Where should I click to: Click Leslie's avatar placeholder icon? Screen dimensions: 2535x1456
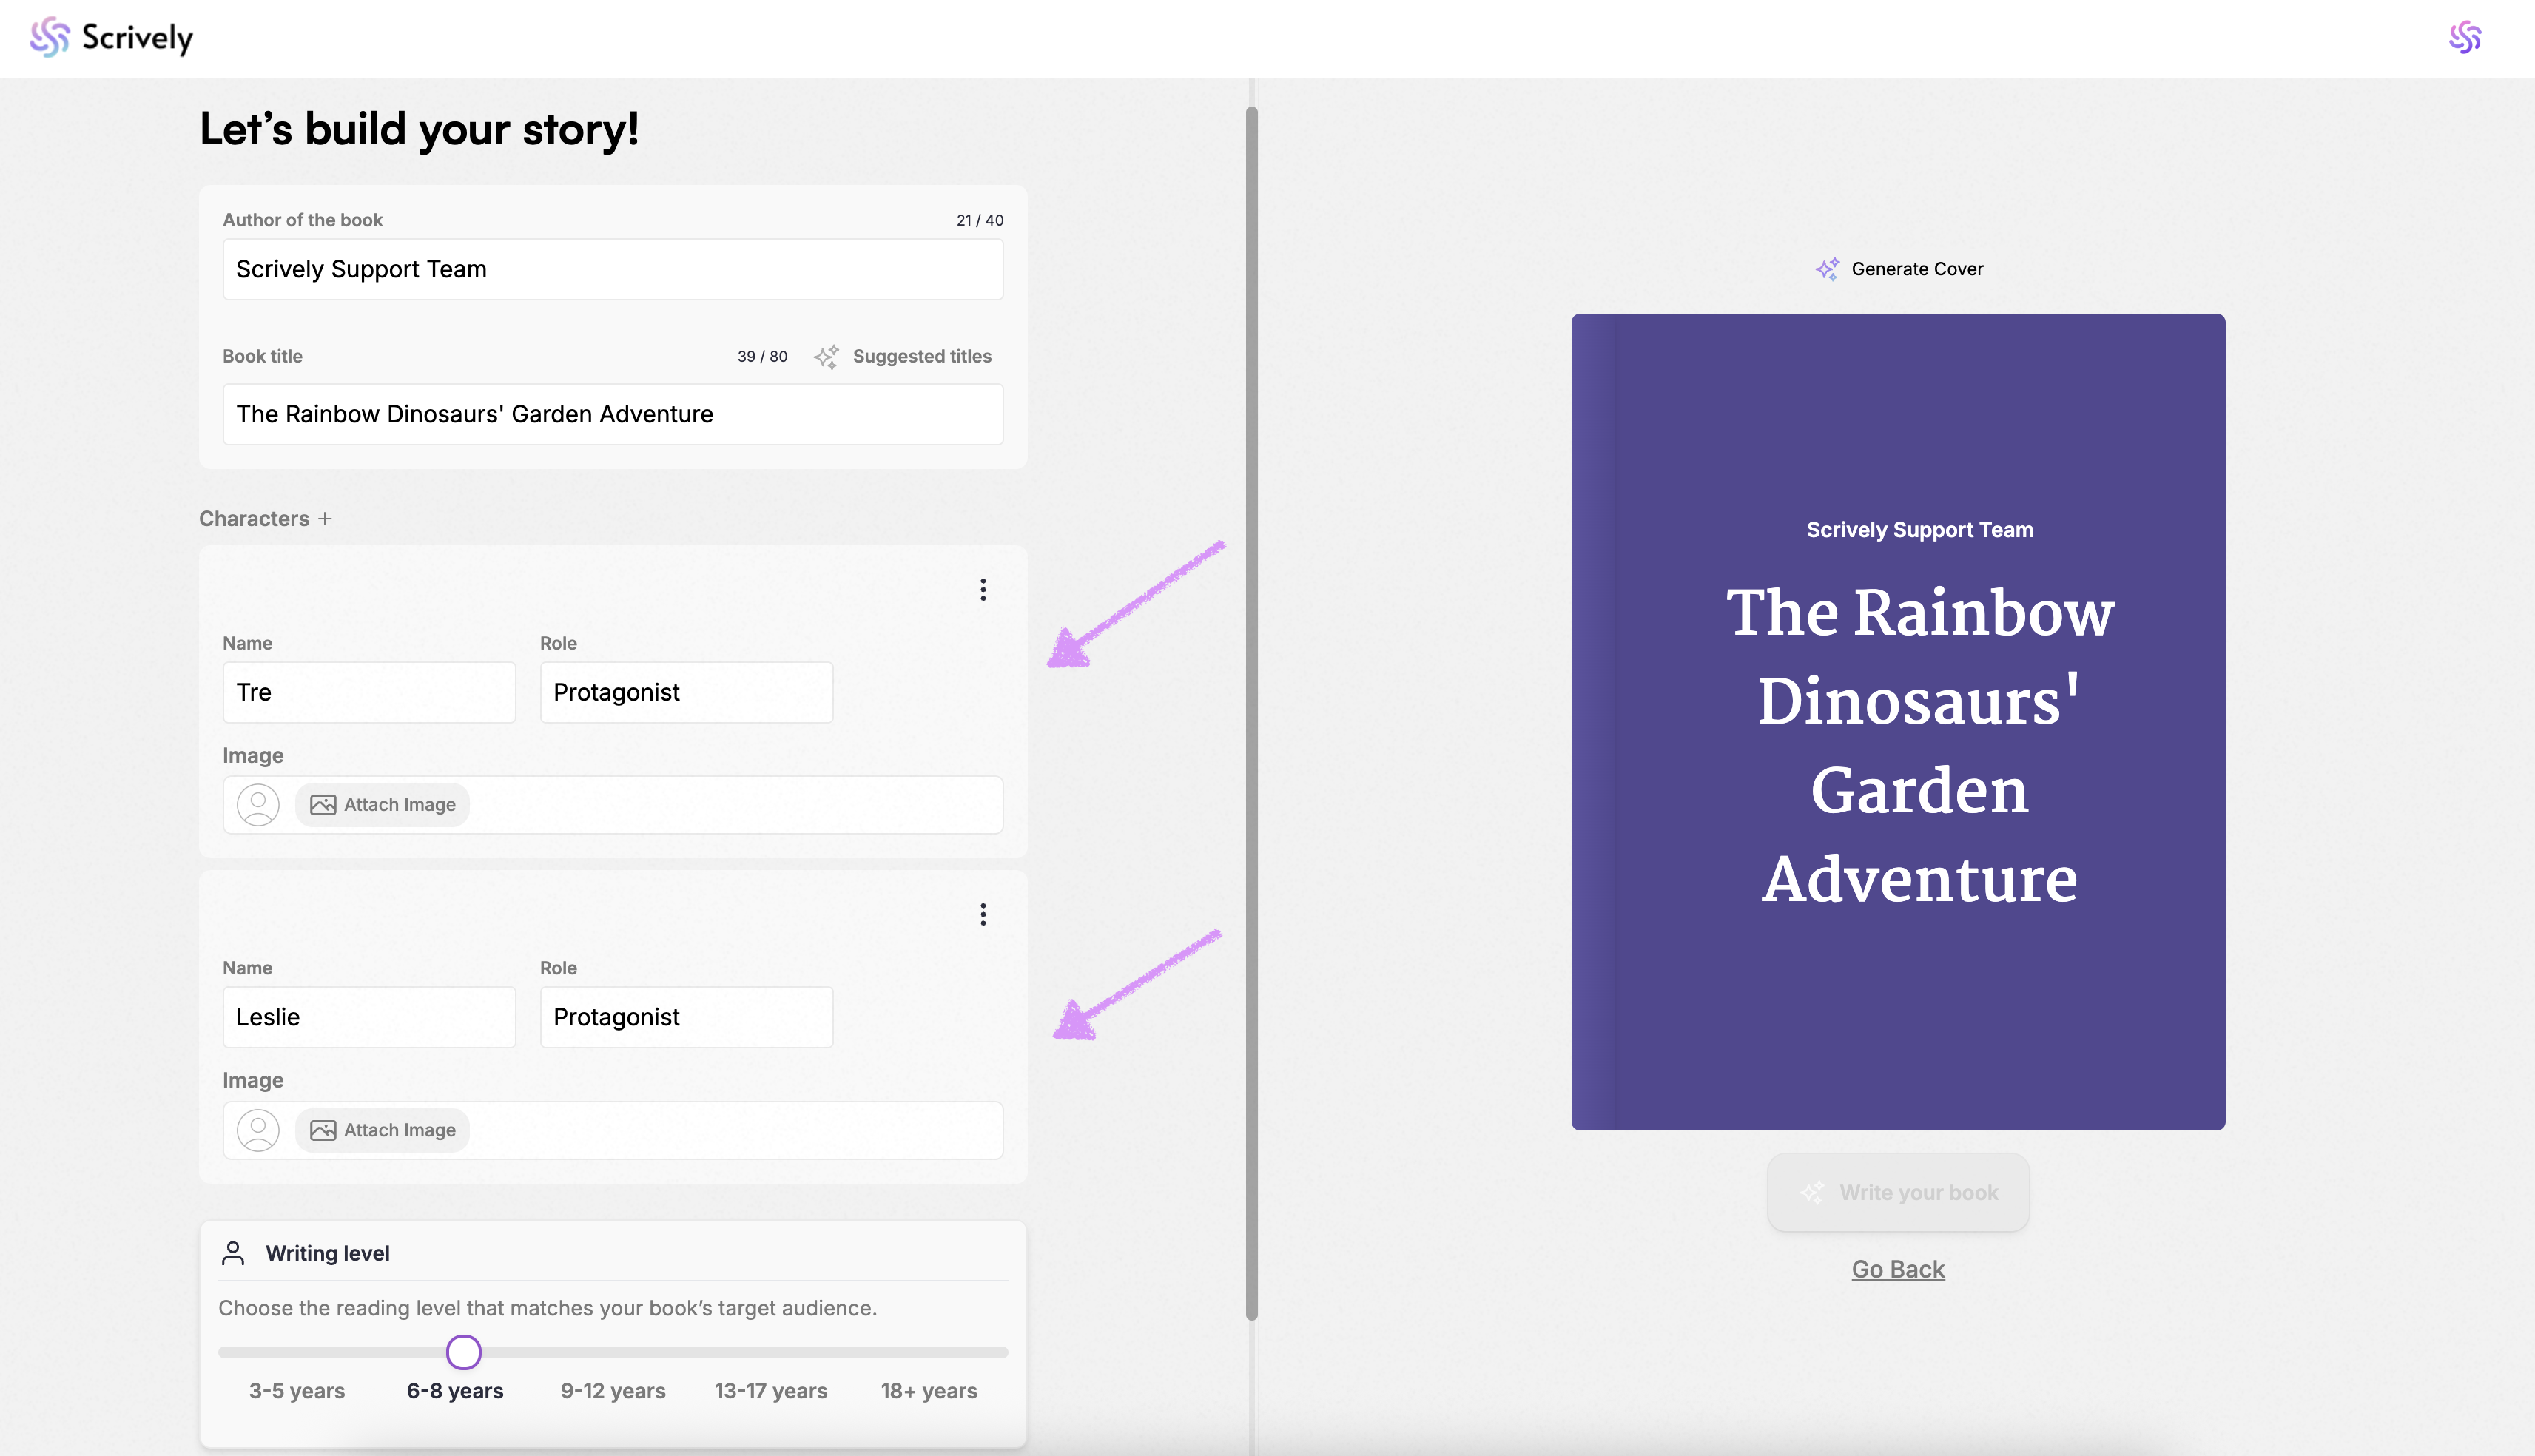coord(258,1130)
